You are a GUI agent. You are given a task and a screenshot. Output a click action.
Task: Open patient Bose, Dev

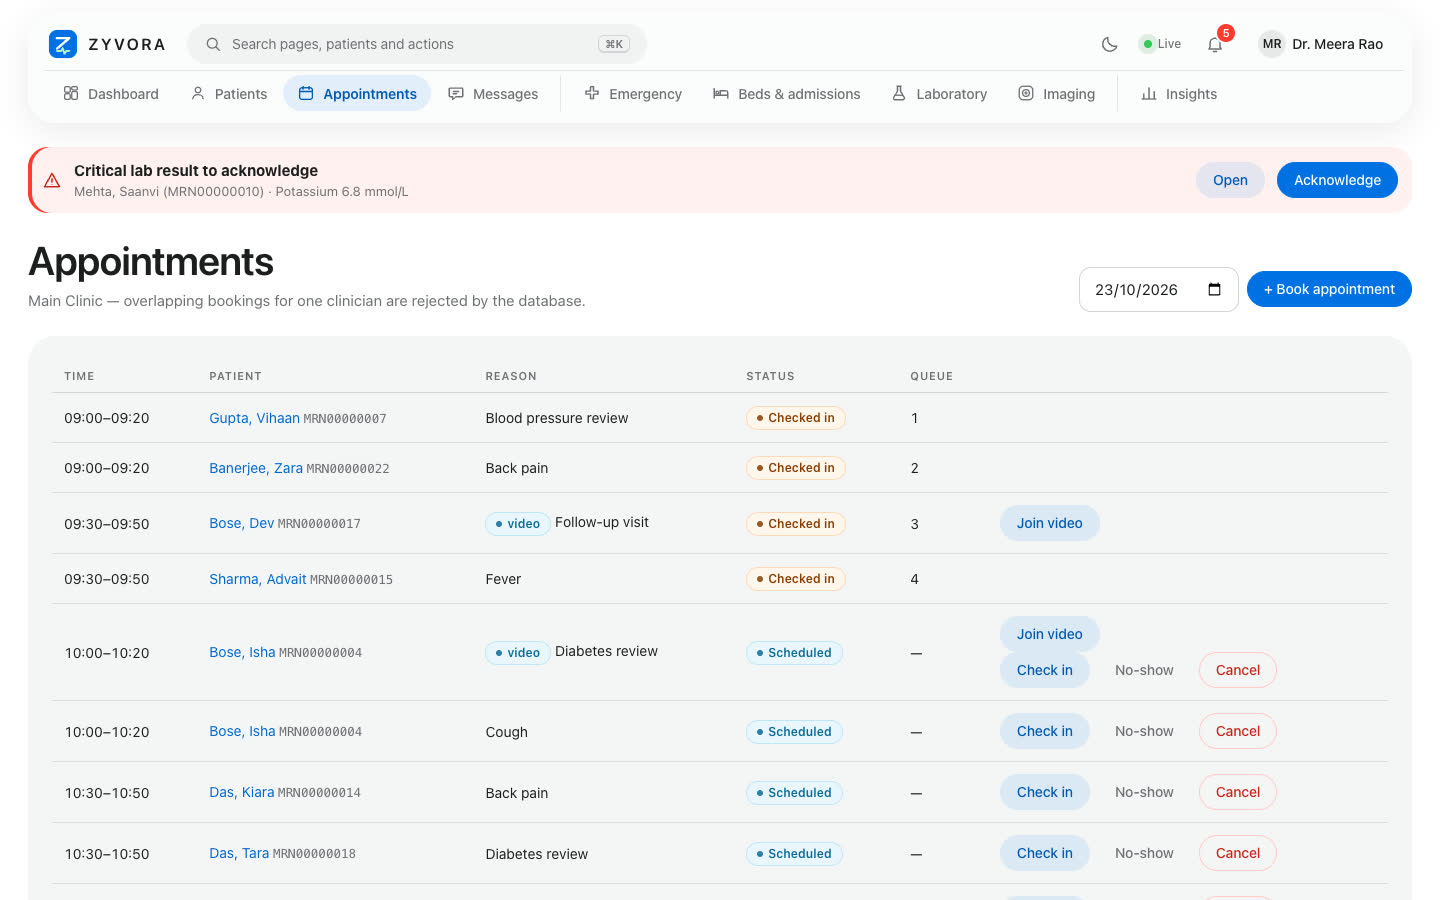pos(241,523)
